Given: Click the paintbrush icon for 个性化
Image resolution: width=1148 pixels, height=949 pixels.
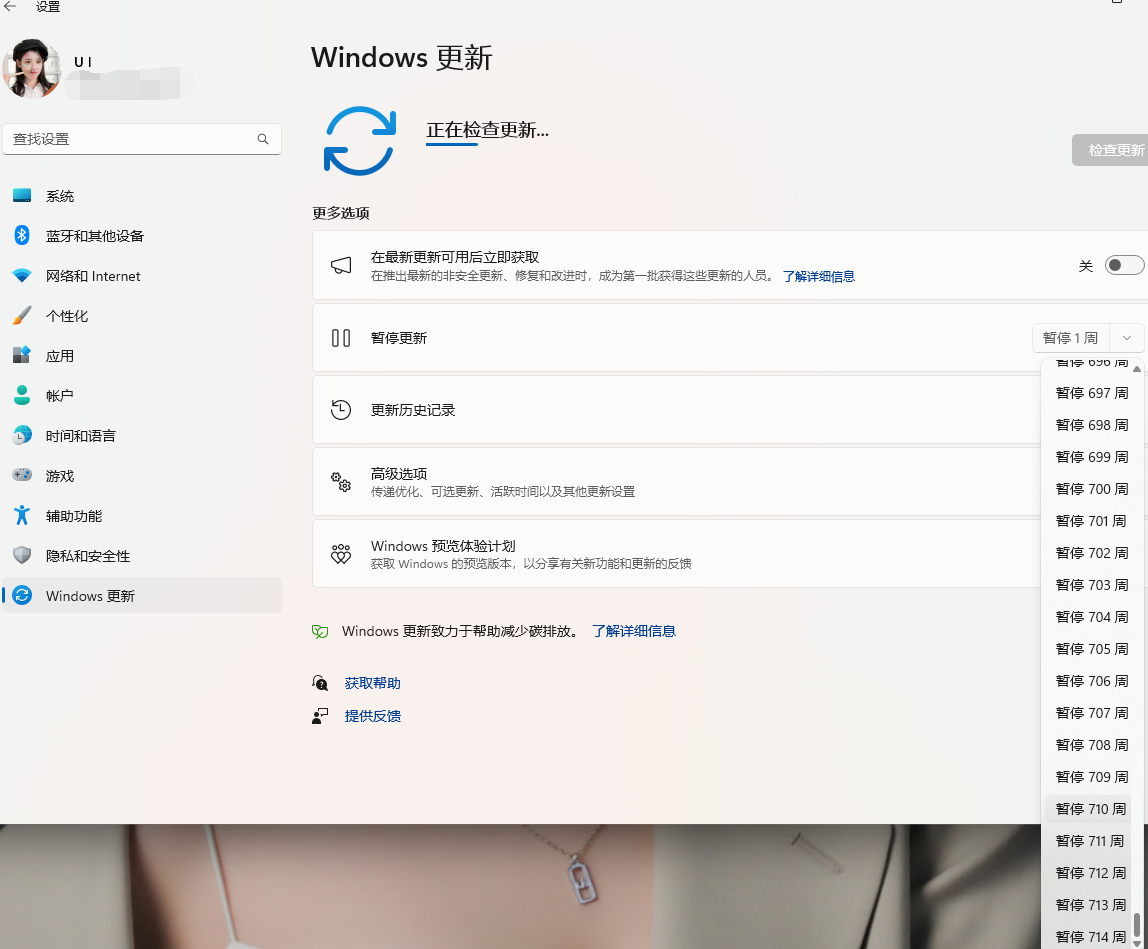Looking at the screenshot, I should tap(22, 316).
